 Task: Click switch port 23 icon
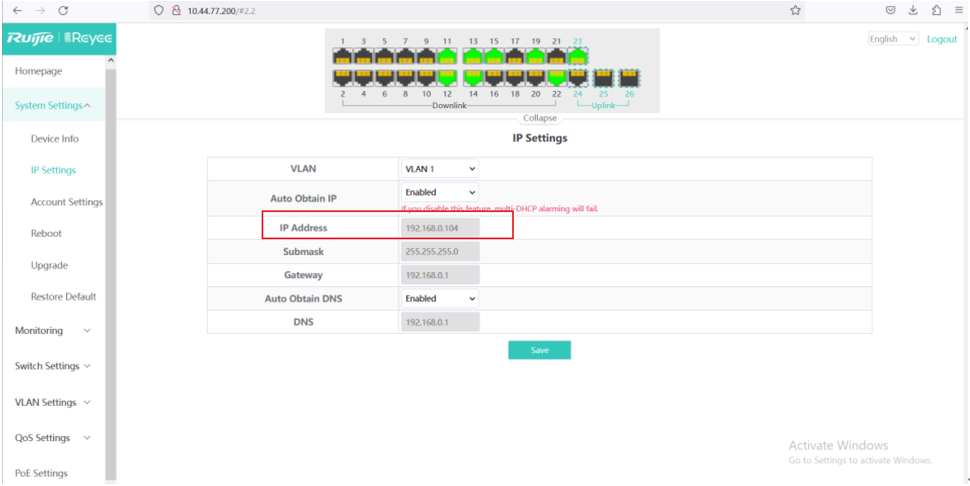tap(577, 56)
